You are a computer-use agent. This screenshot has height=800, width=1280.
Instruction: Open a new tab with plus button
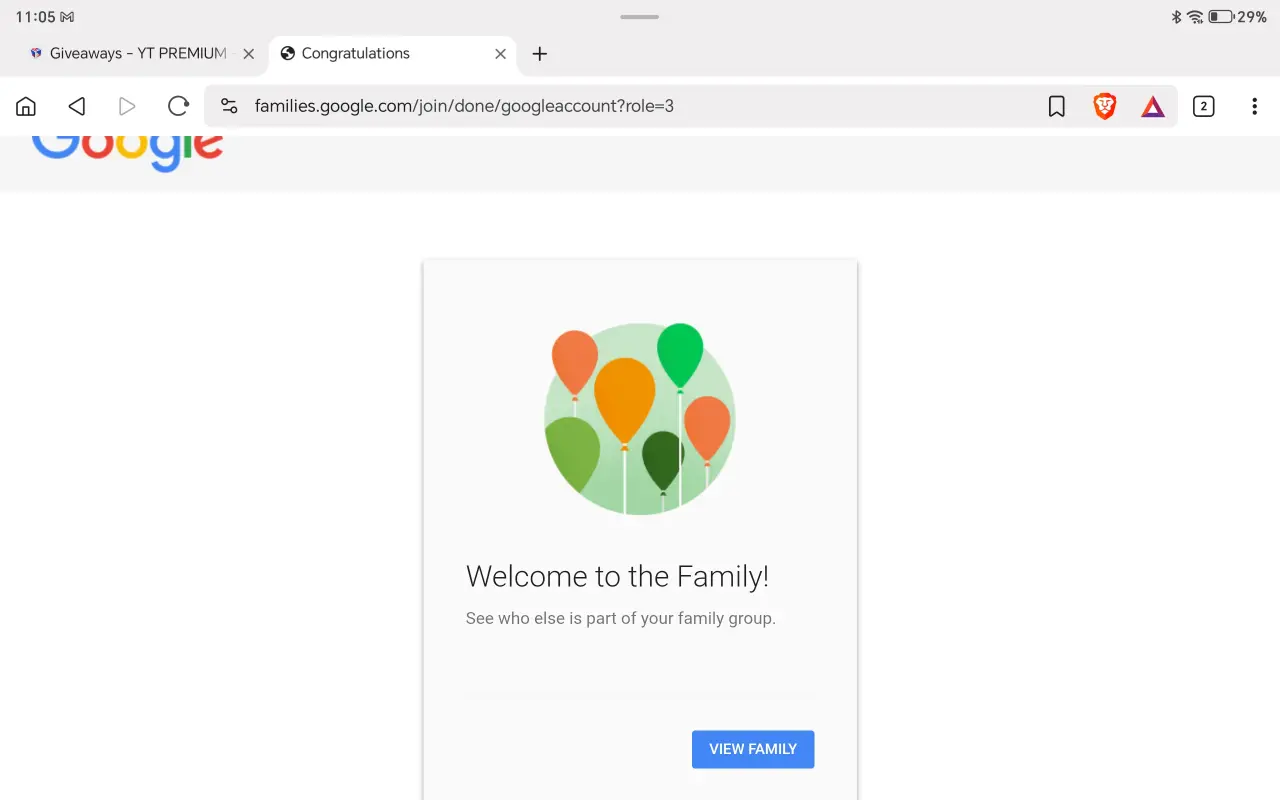[540, 54]
